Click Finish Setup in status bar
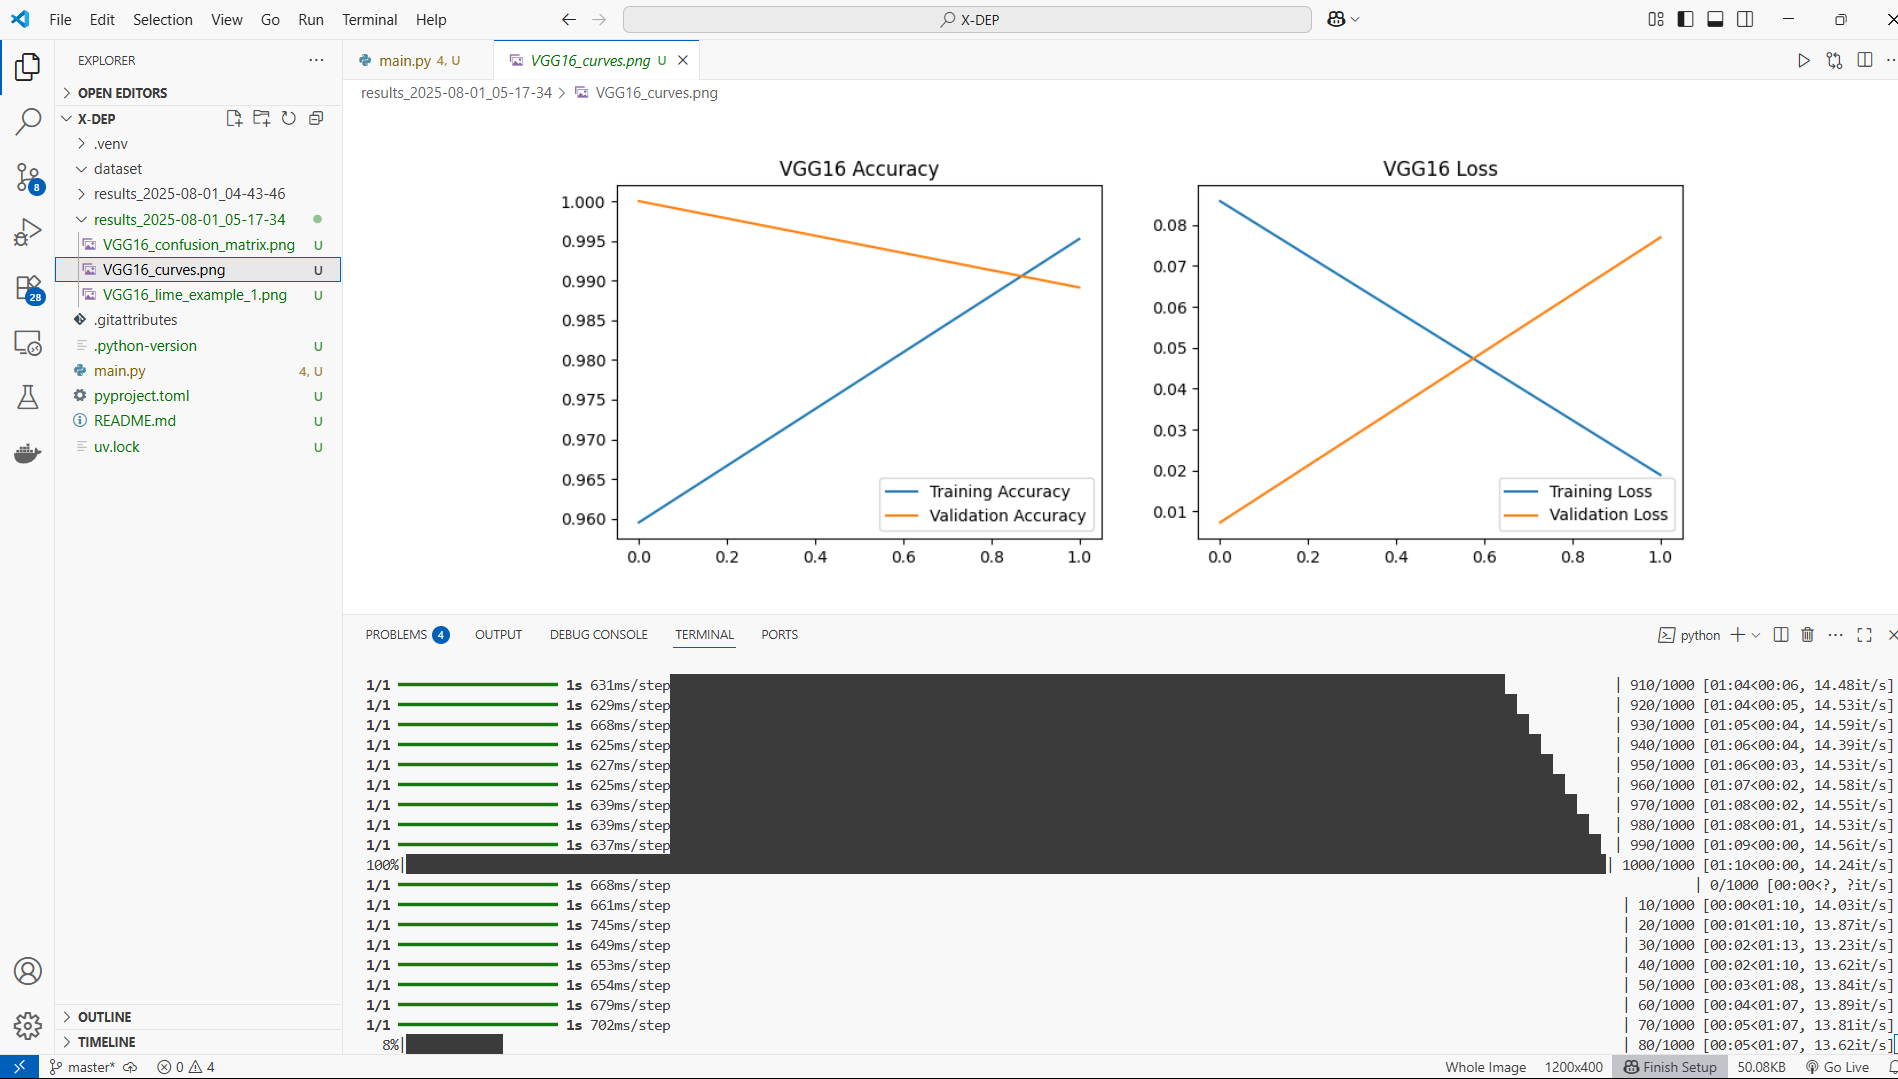The width and height of the screenshot is (1898, 1079). (x=1669, y=1067)
